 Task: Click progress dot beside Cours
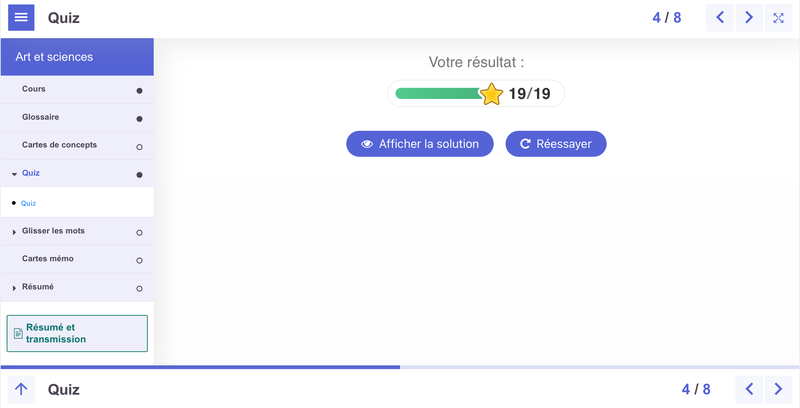click(x=139, y=91)
